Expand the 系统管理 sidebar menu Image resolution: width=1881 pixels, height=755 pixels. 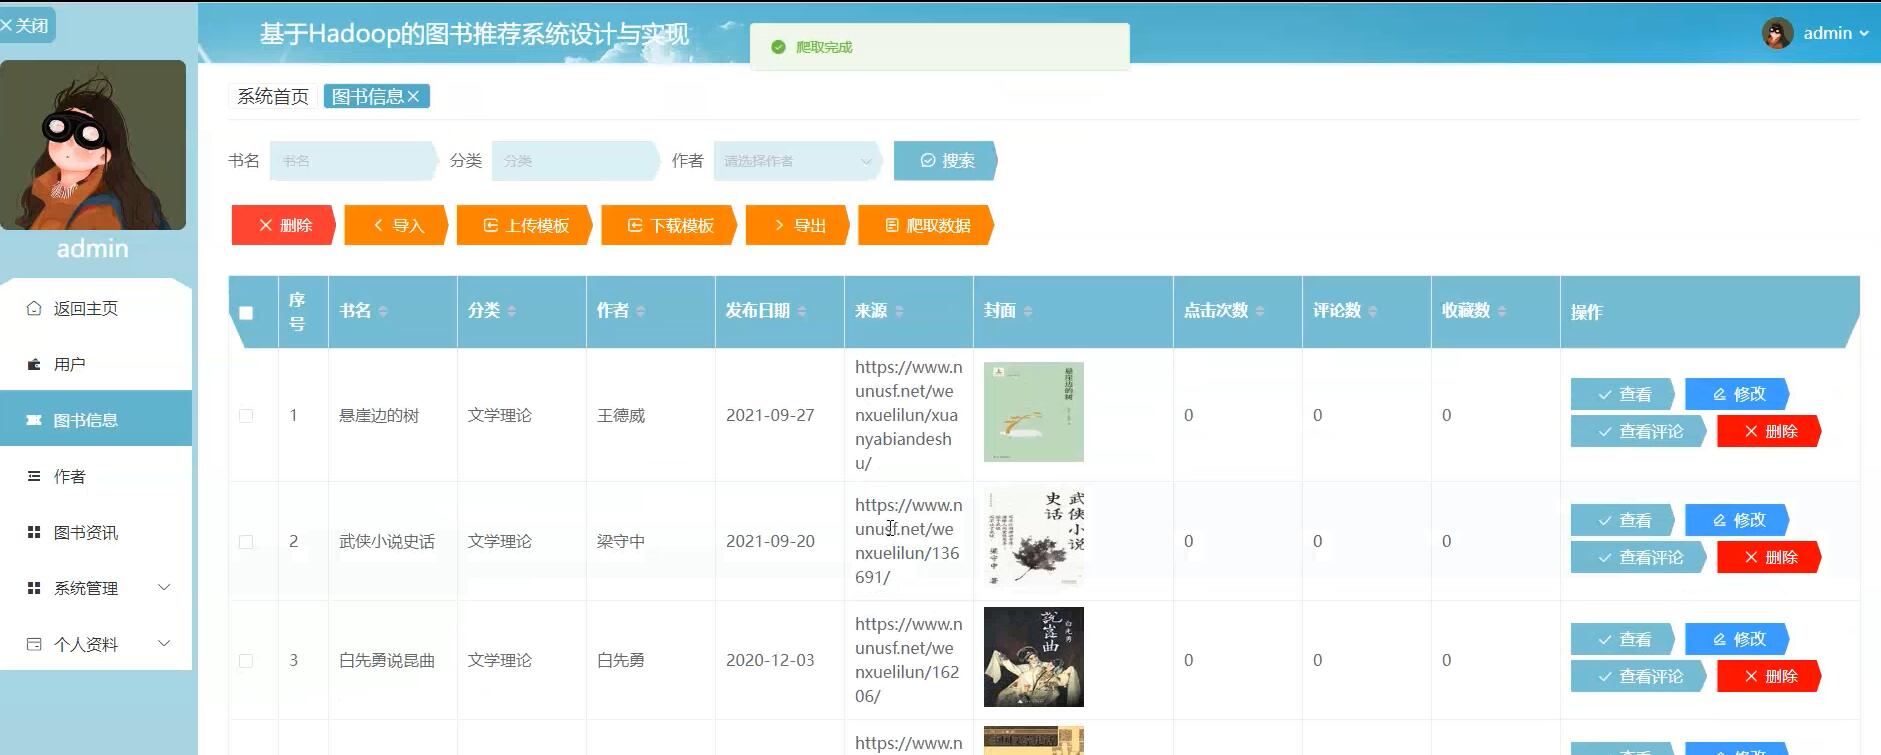tap(165, 587)
